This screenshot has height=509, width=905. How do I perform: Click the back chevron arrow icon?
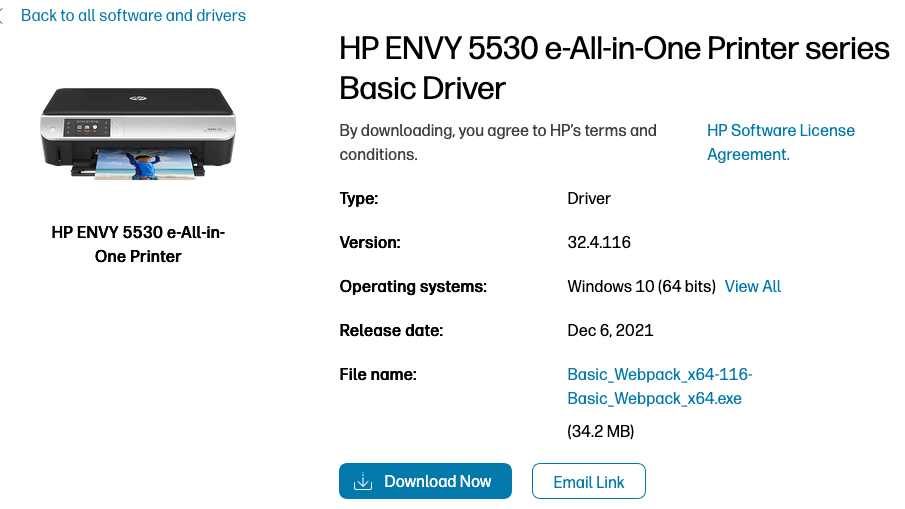(3, 16)
